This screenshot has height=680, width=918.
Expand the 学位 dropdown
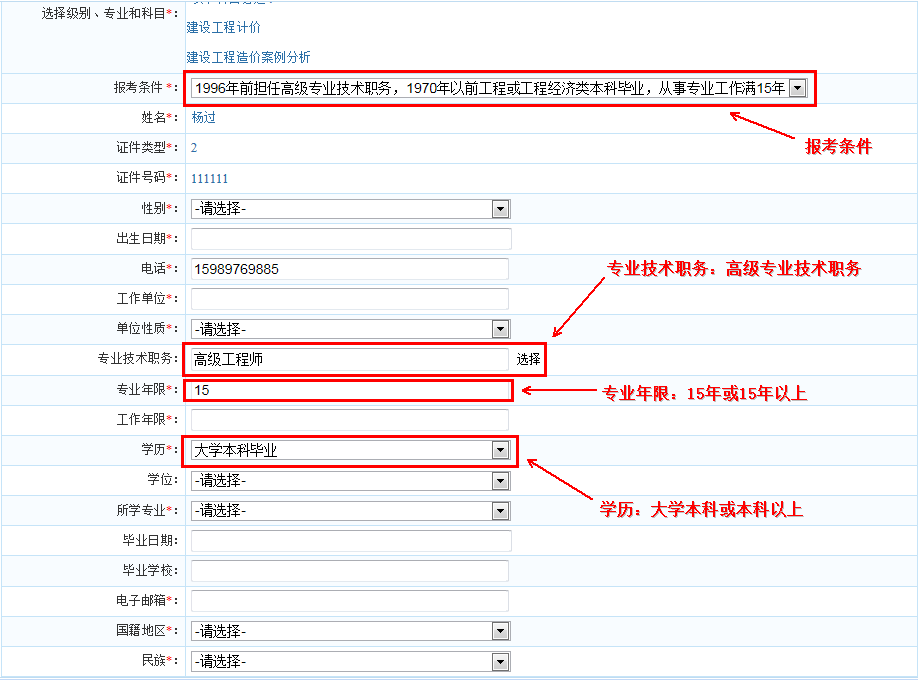(x=350, y=481)
